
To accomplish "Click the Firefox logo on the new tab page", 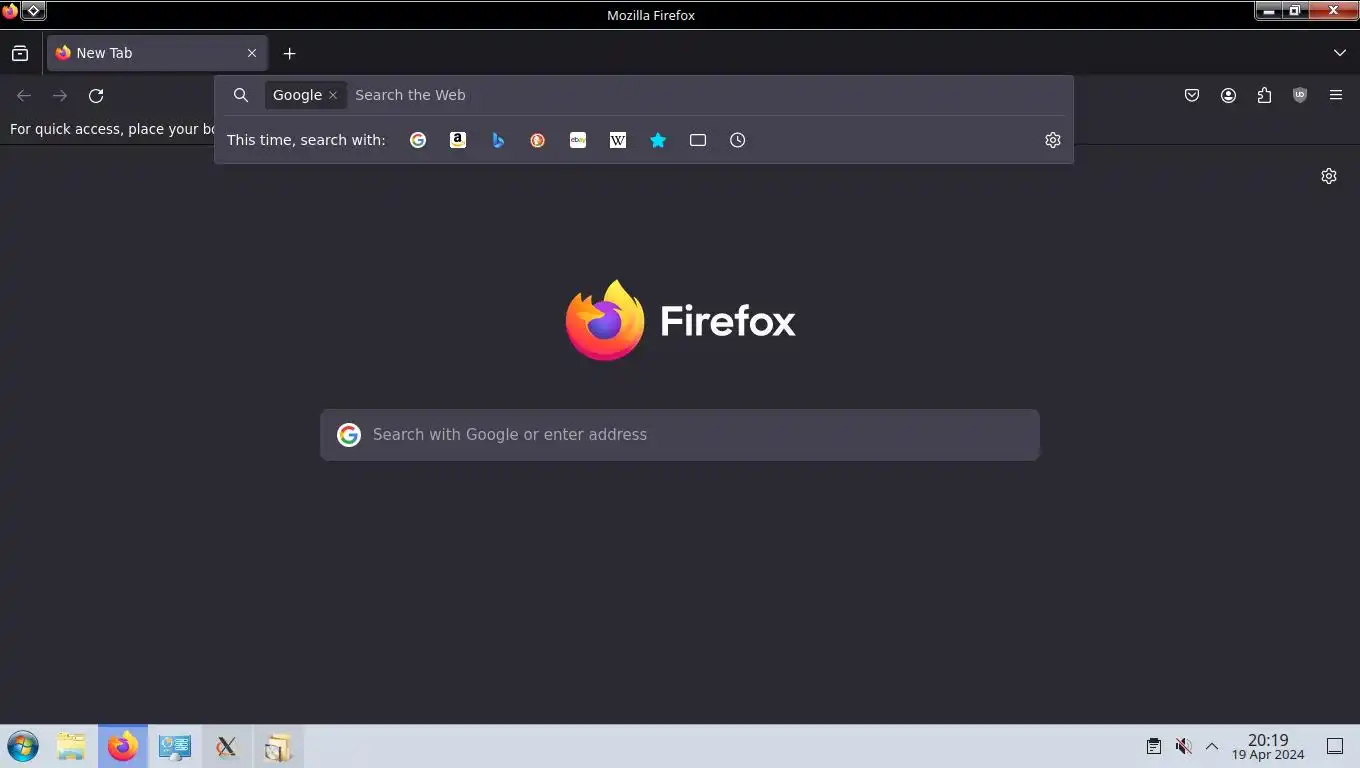I will (x=680, y=320).
